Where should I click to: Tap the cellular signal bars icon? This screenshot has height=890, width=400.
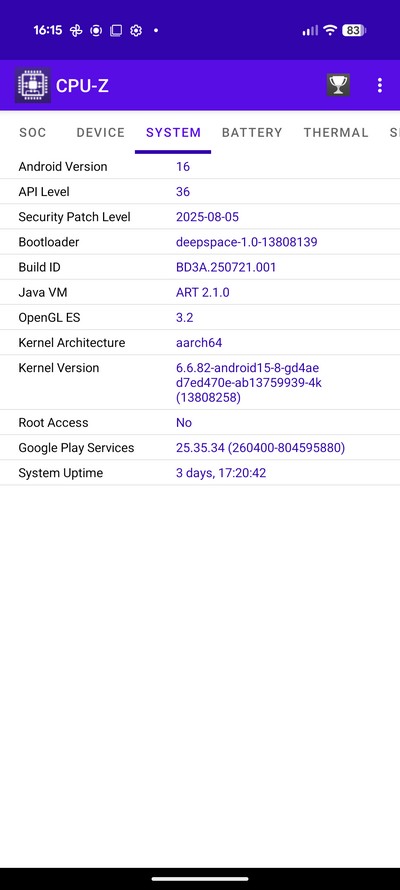point(310,30)
